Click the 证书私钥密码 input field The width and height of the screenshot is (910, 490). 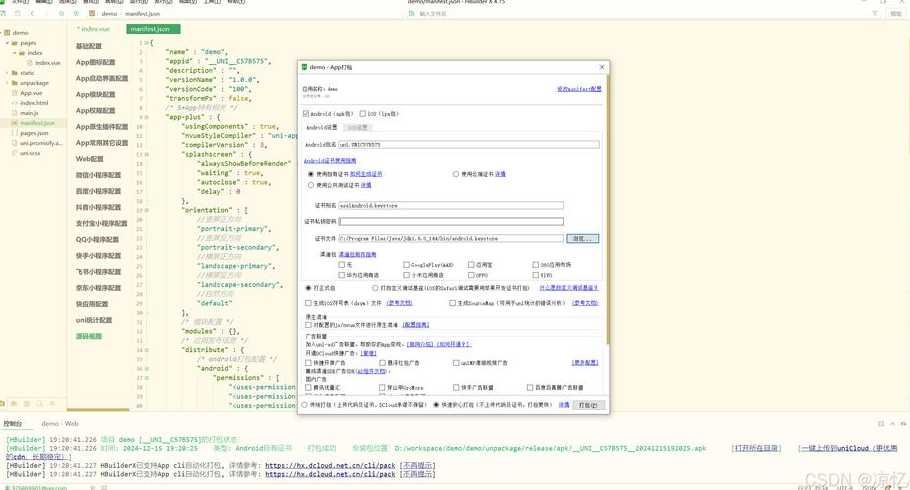(450, 221)
